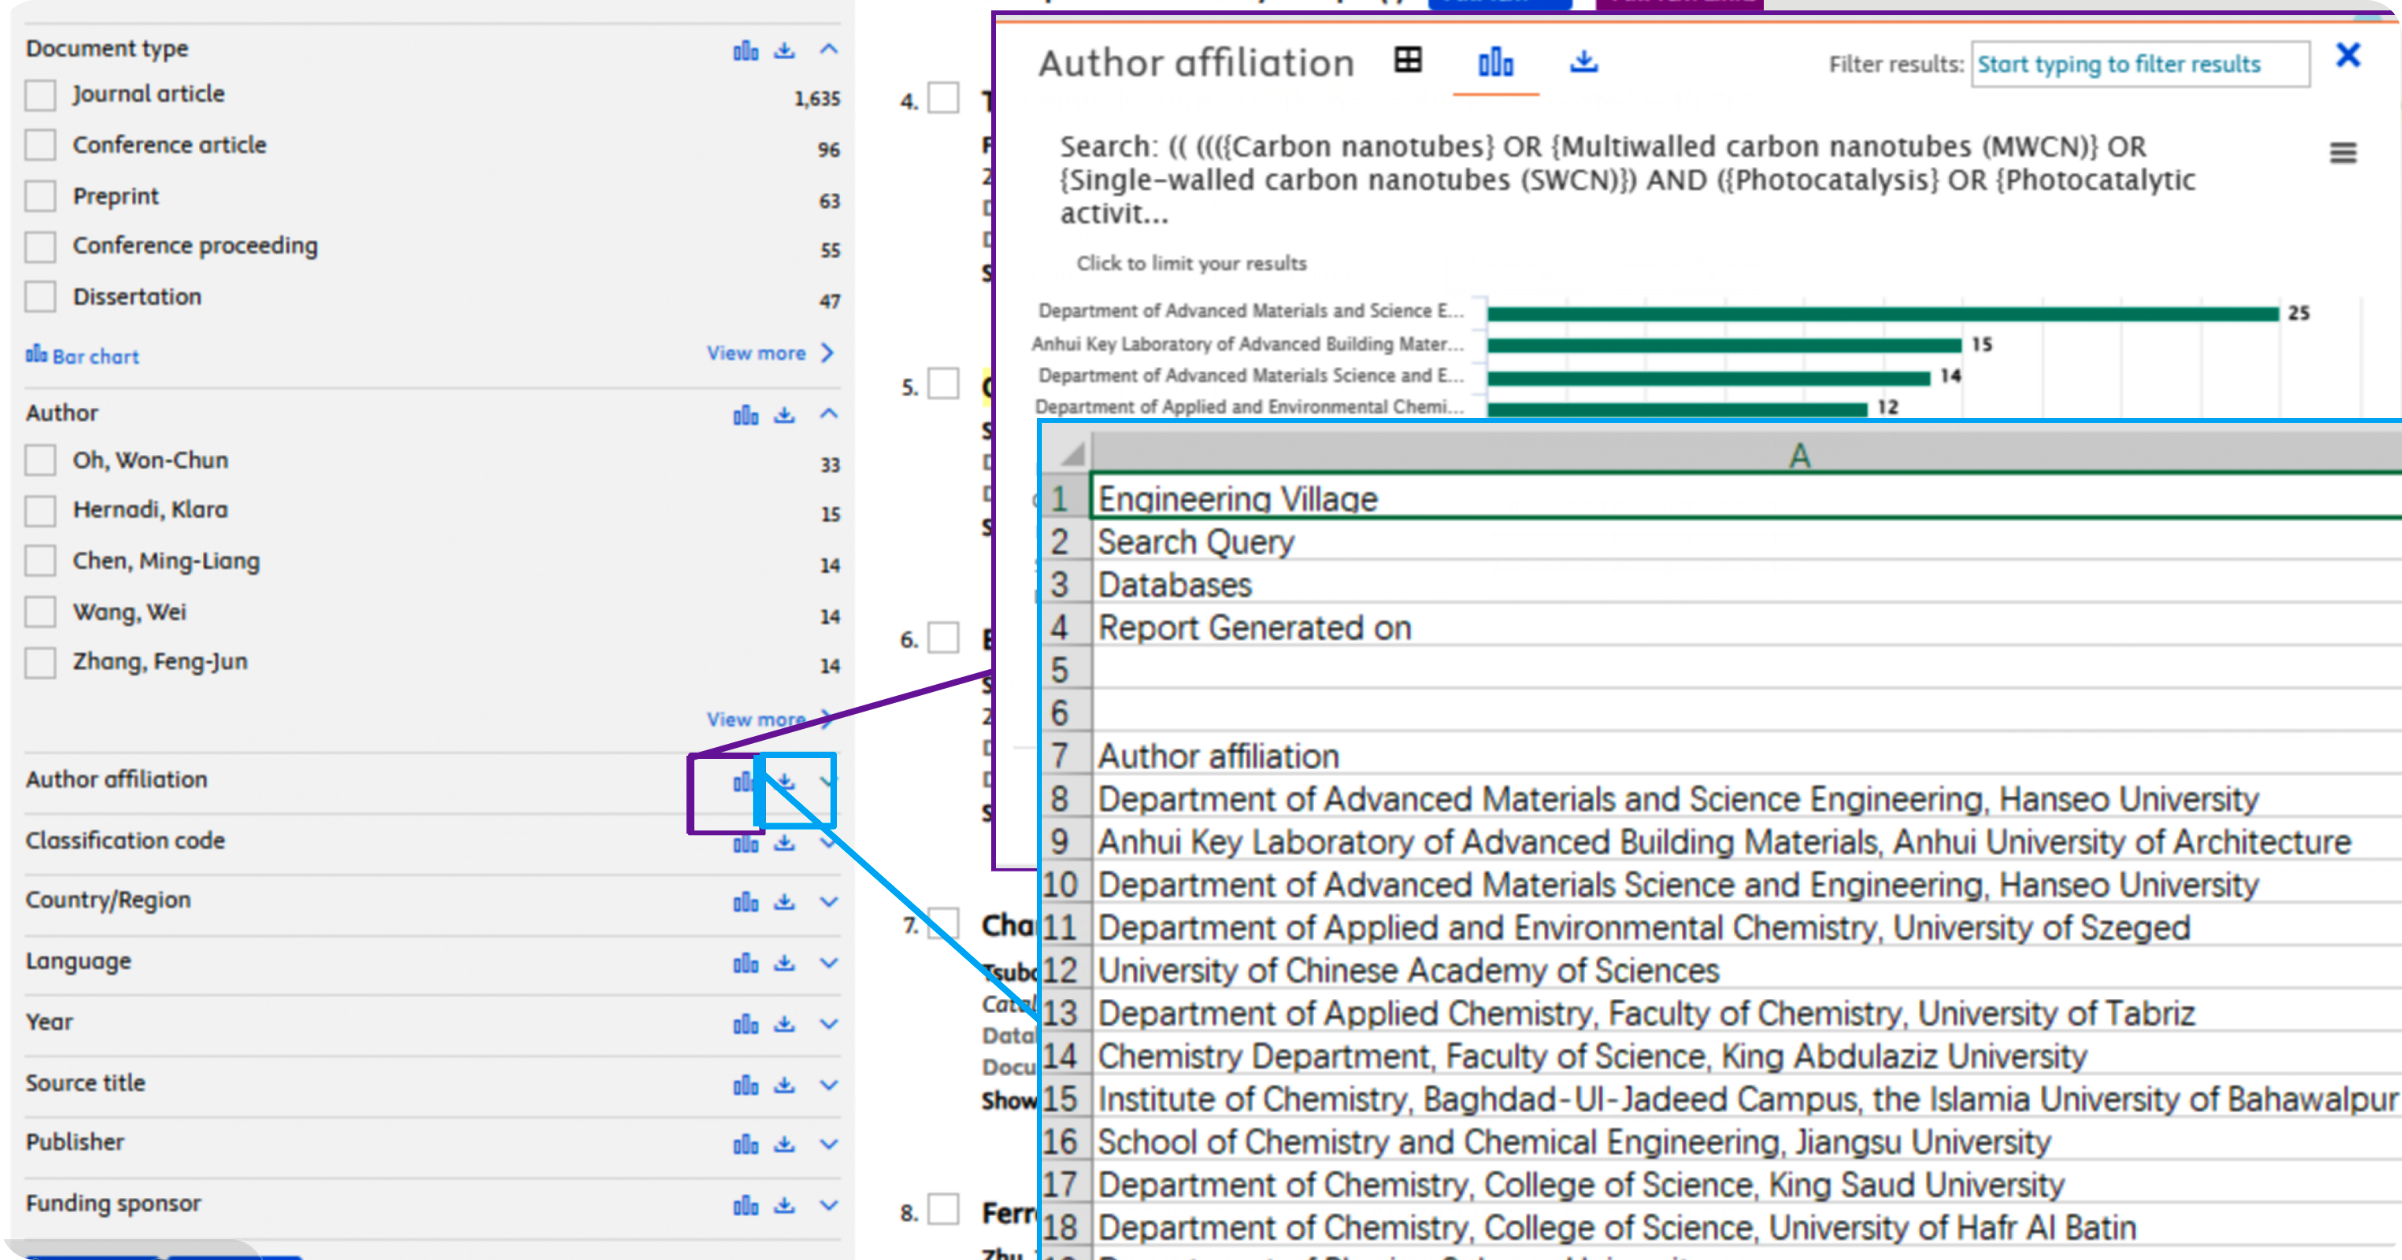Tick the Oh, Won-Chun author checkbox

click(41, 460)
